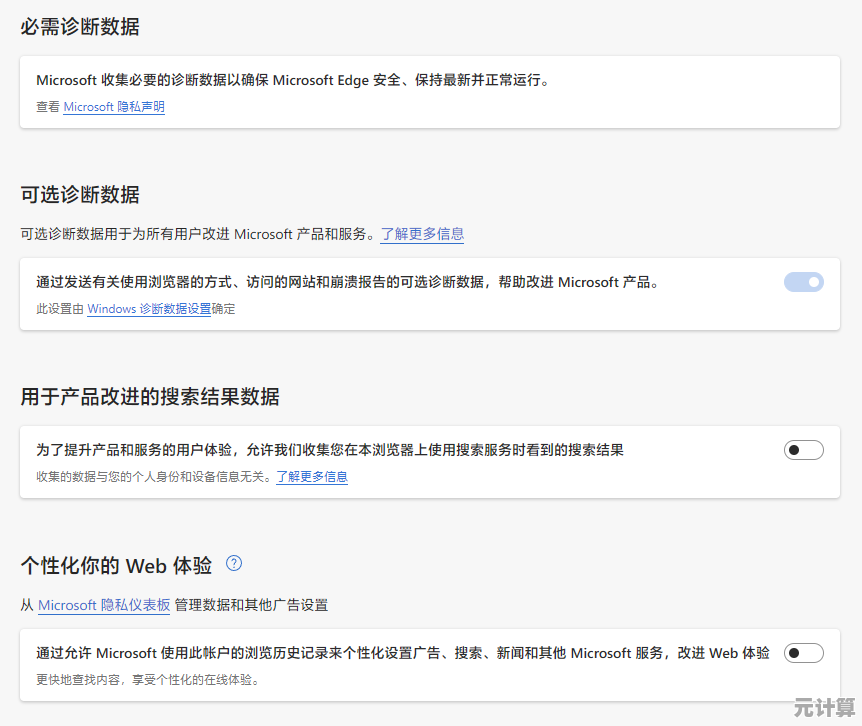862x726 pixels.
Task: Open the Windows 诊断数据设置 link
Action: coord(149,309)
